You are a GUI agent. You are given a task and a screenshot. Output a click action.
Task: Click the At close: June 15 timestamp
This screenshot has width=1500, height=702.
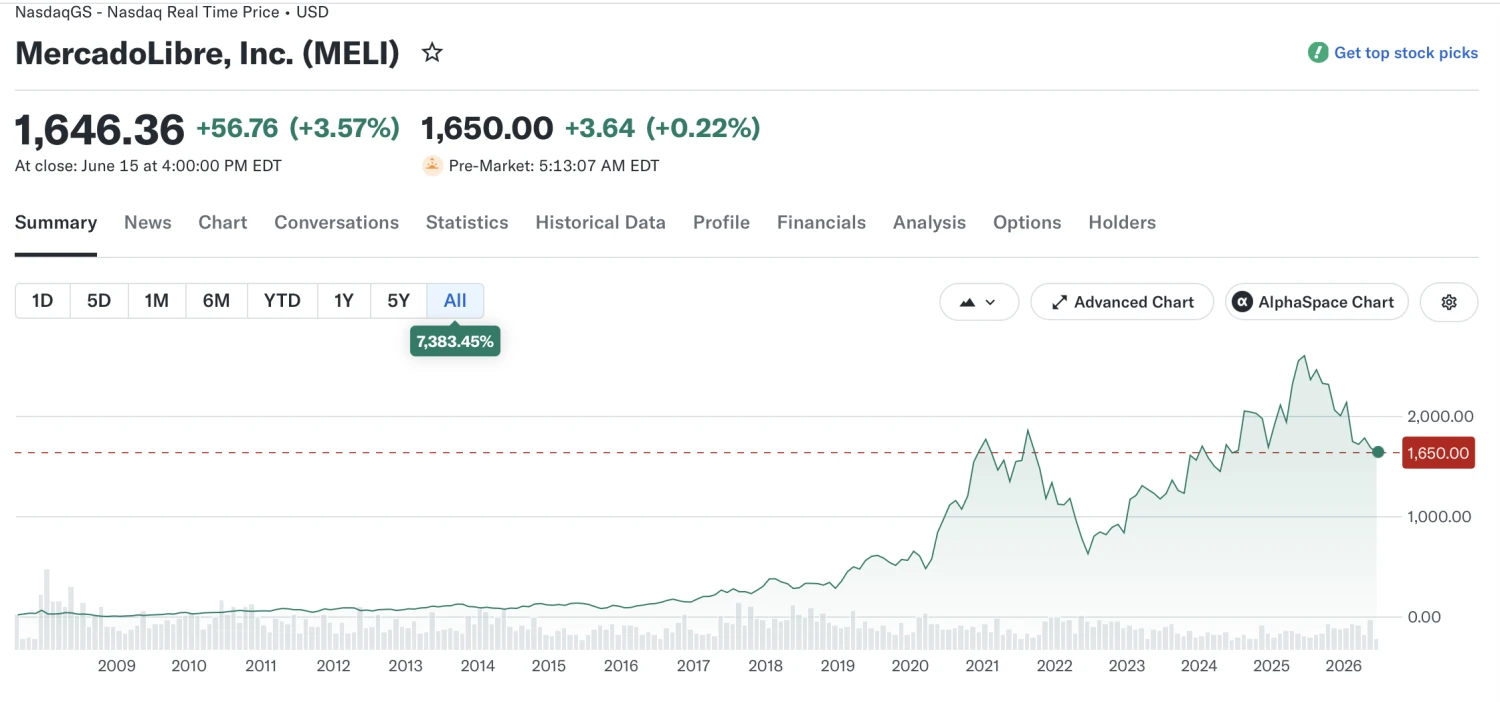[148, 166]
